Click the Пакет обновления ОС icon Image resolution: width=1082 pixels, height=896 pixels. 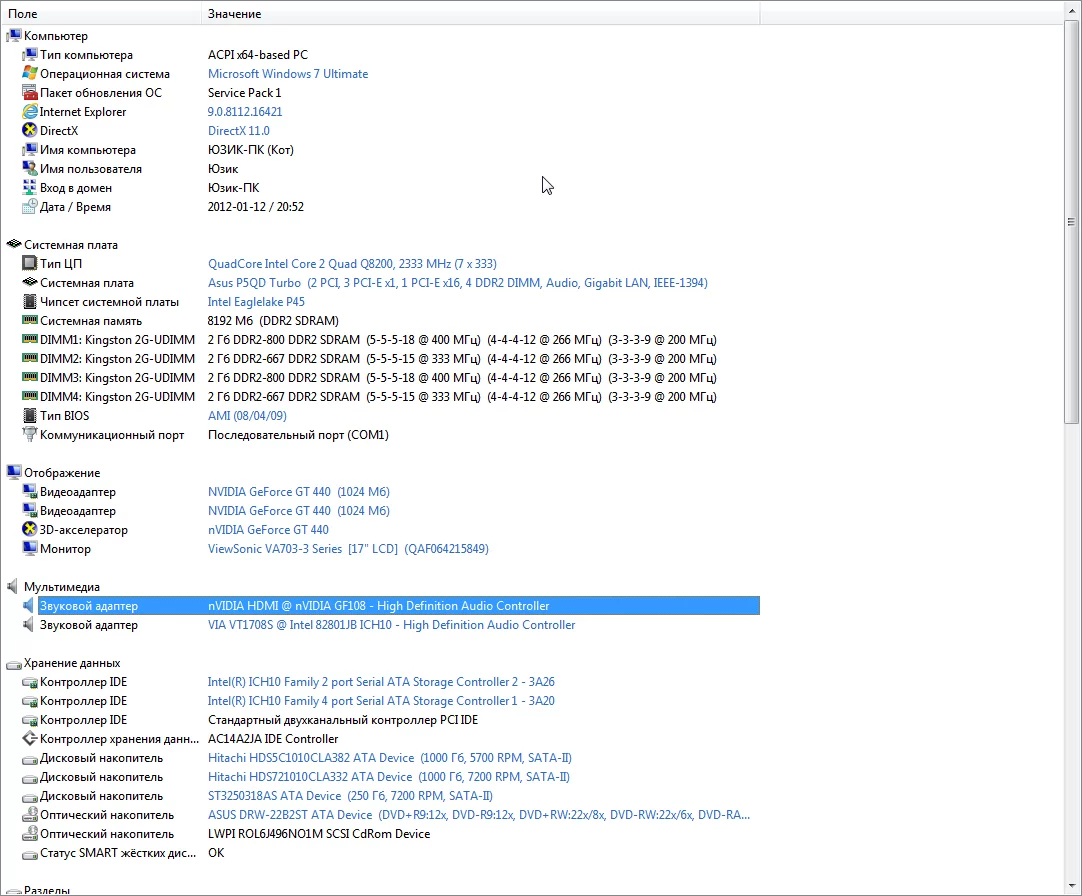coord(30,92)
